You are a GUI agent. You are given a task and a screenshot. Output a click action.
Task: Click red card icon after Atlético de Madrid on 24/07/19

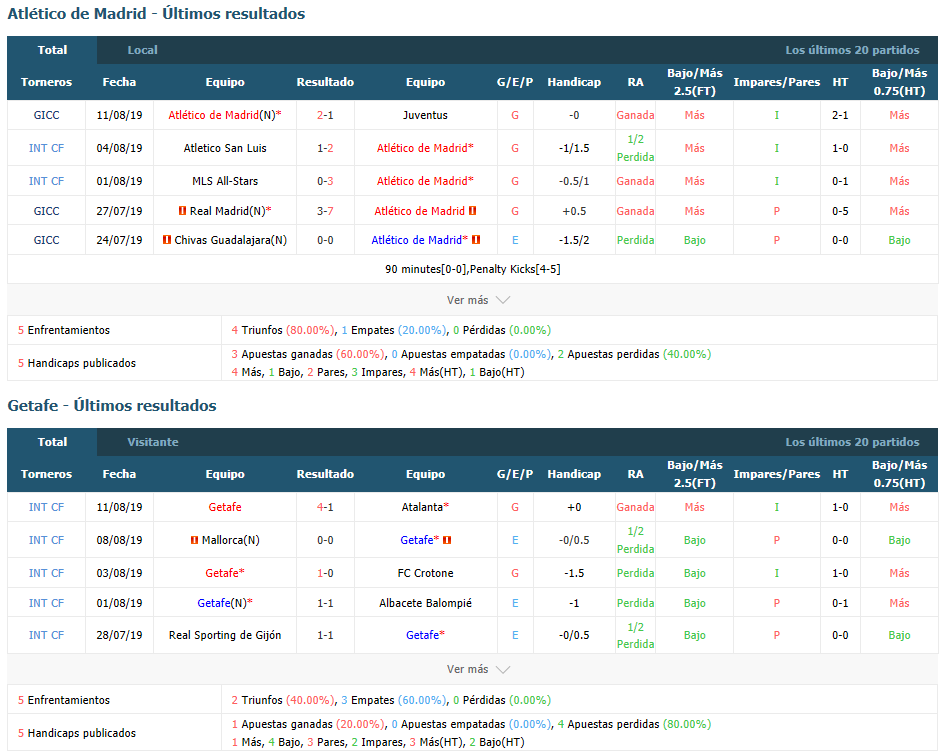click(x=476, y=240)
